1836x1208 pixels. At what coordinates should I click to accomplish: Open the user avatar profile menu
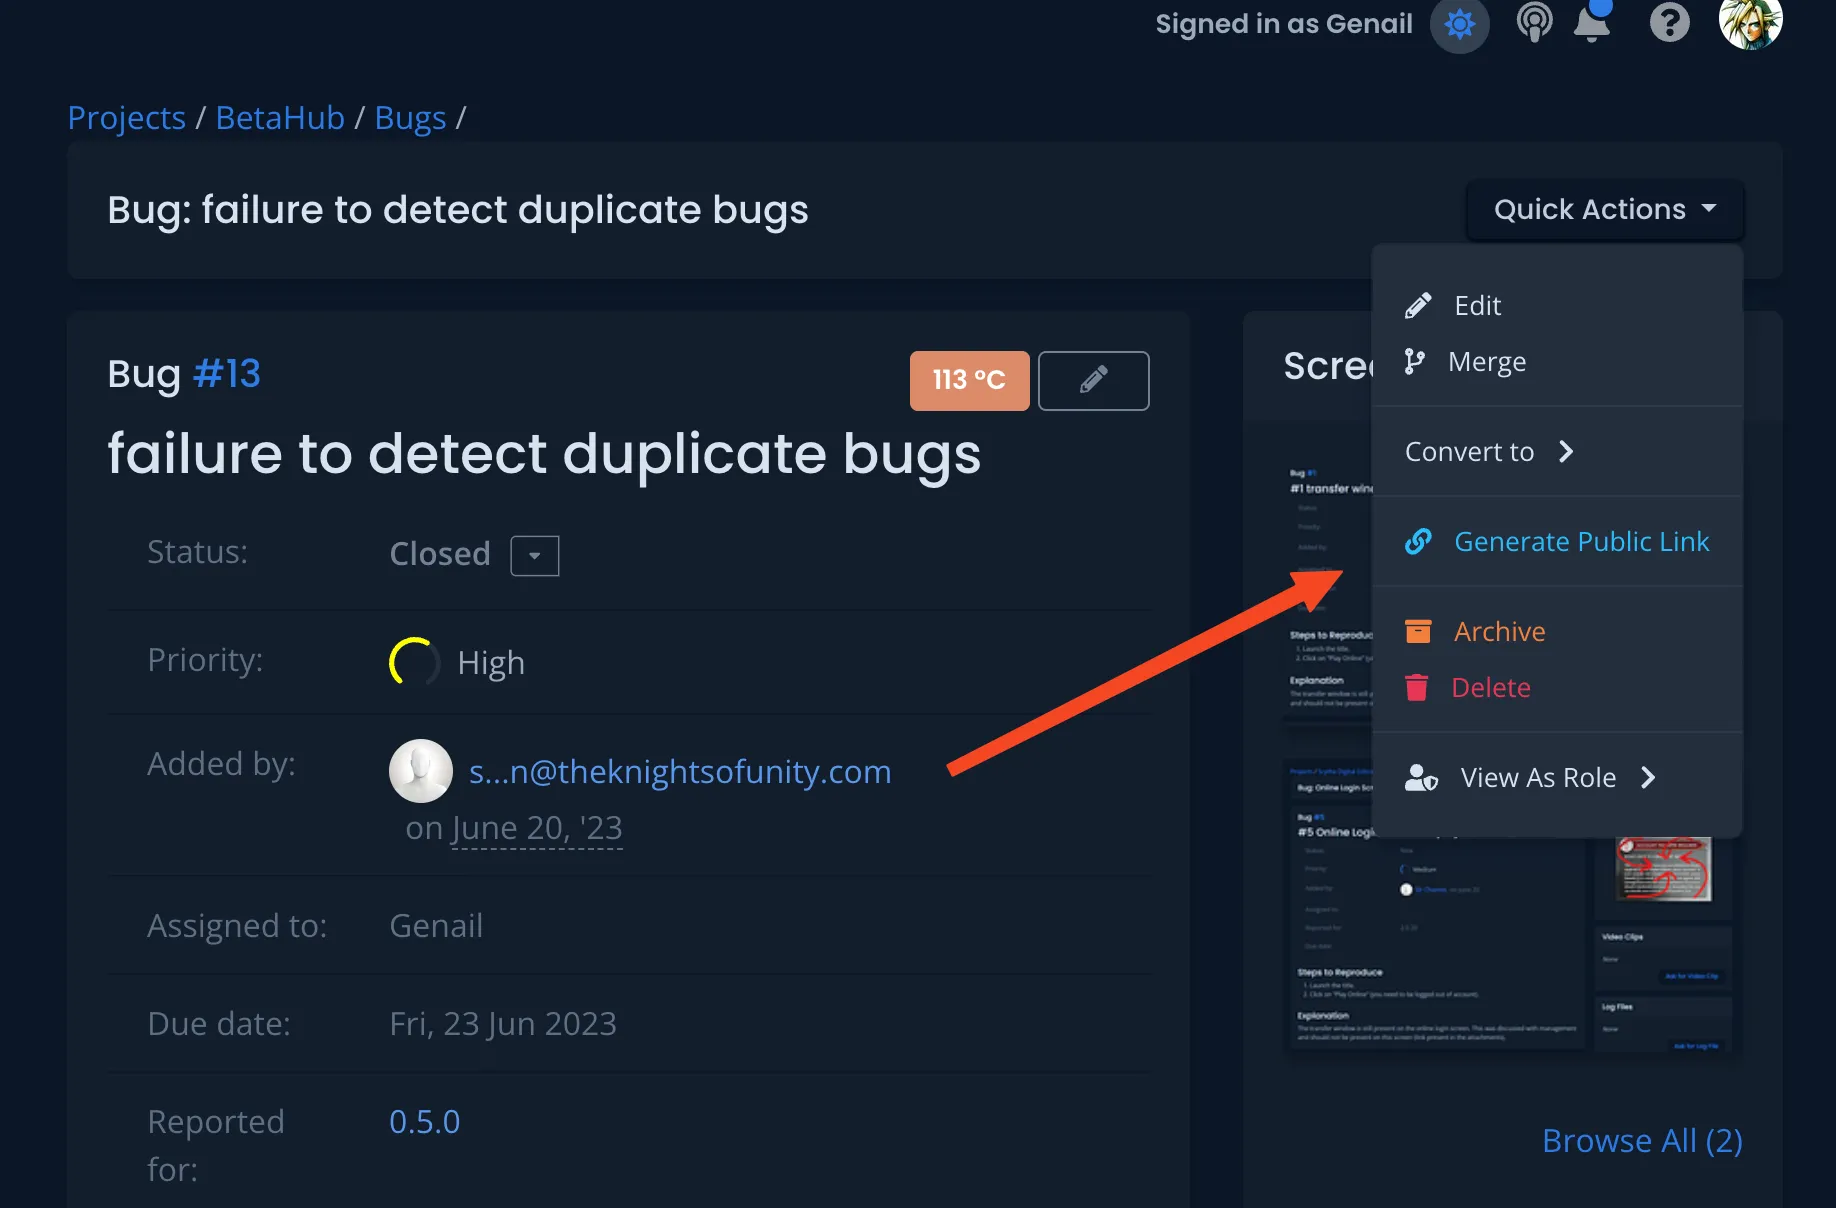point(1749,22)
